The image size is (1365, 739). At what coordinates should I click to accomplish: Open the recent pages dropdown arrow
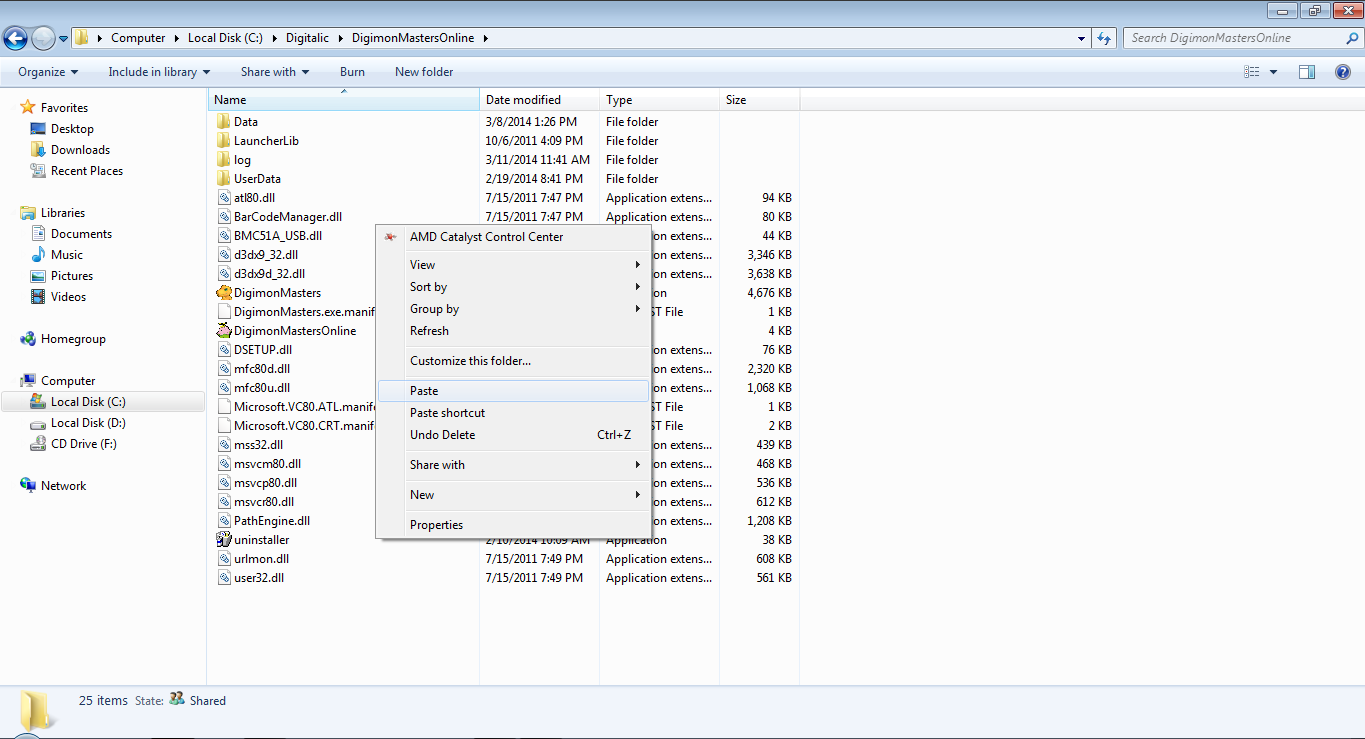coord(64,39)
